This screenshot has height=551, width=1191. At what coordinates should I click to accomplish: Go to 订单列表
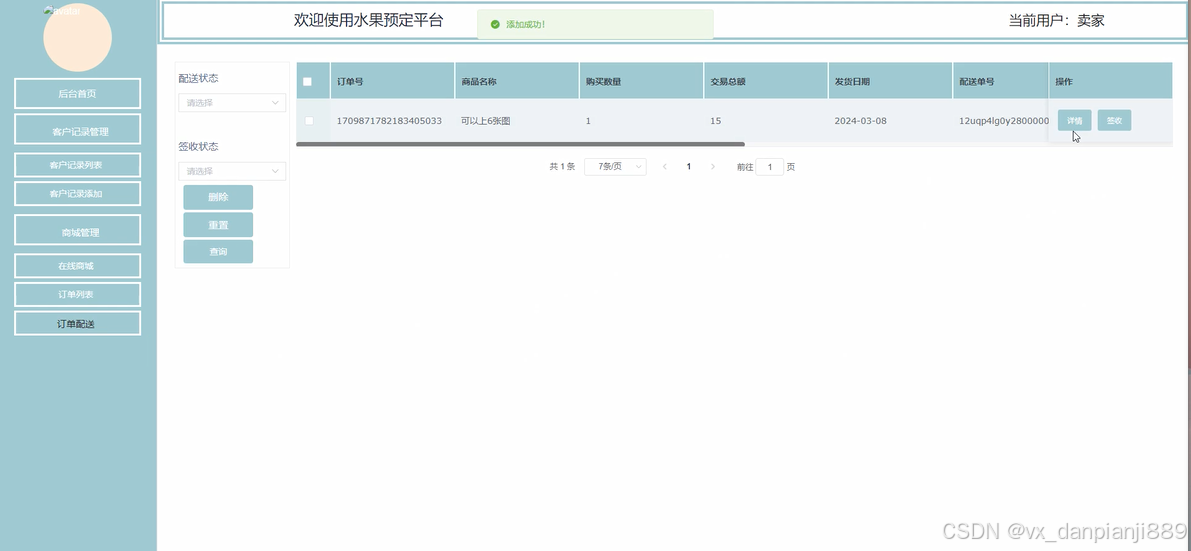click(x=77, y=294)
